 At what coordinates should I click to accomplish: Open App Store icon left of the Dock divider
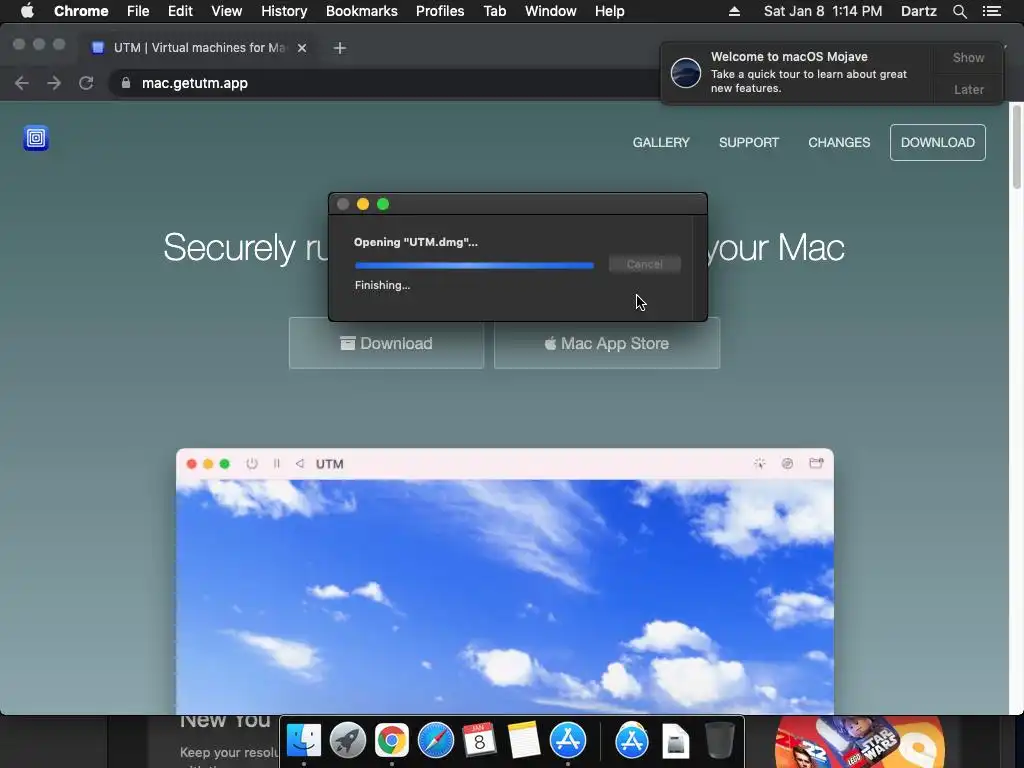[x=568, y=740]
